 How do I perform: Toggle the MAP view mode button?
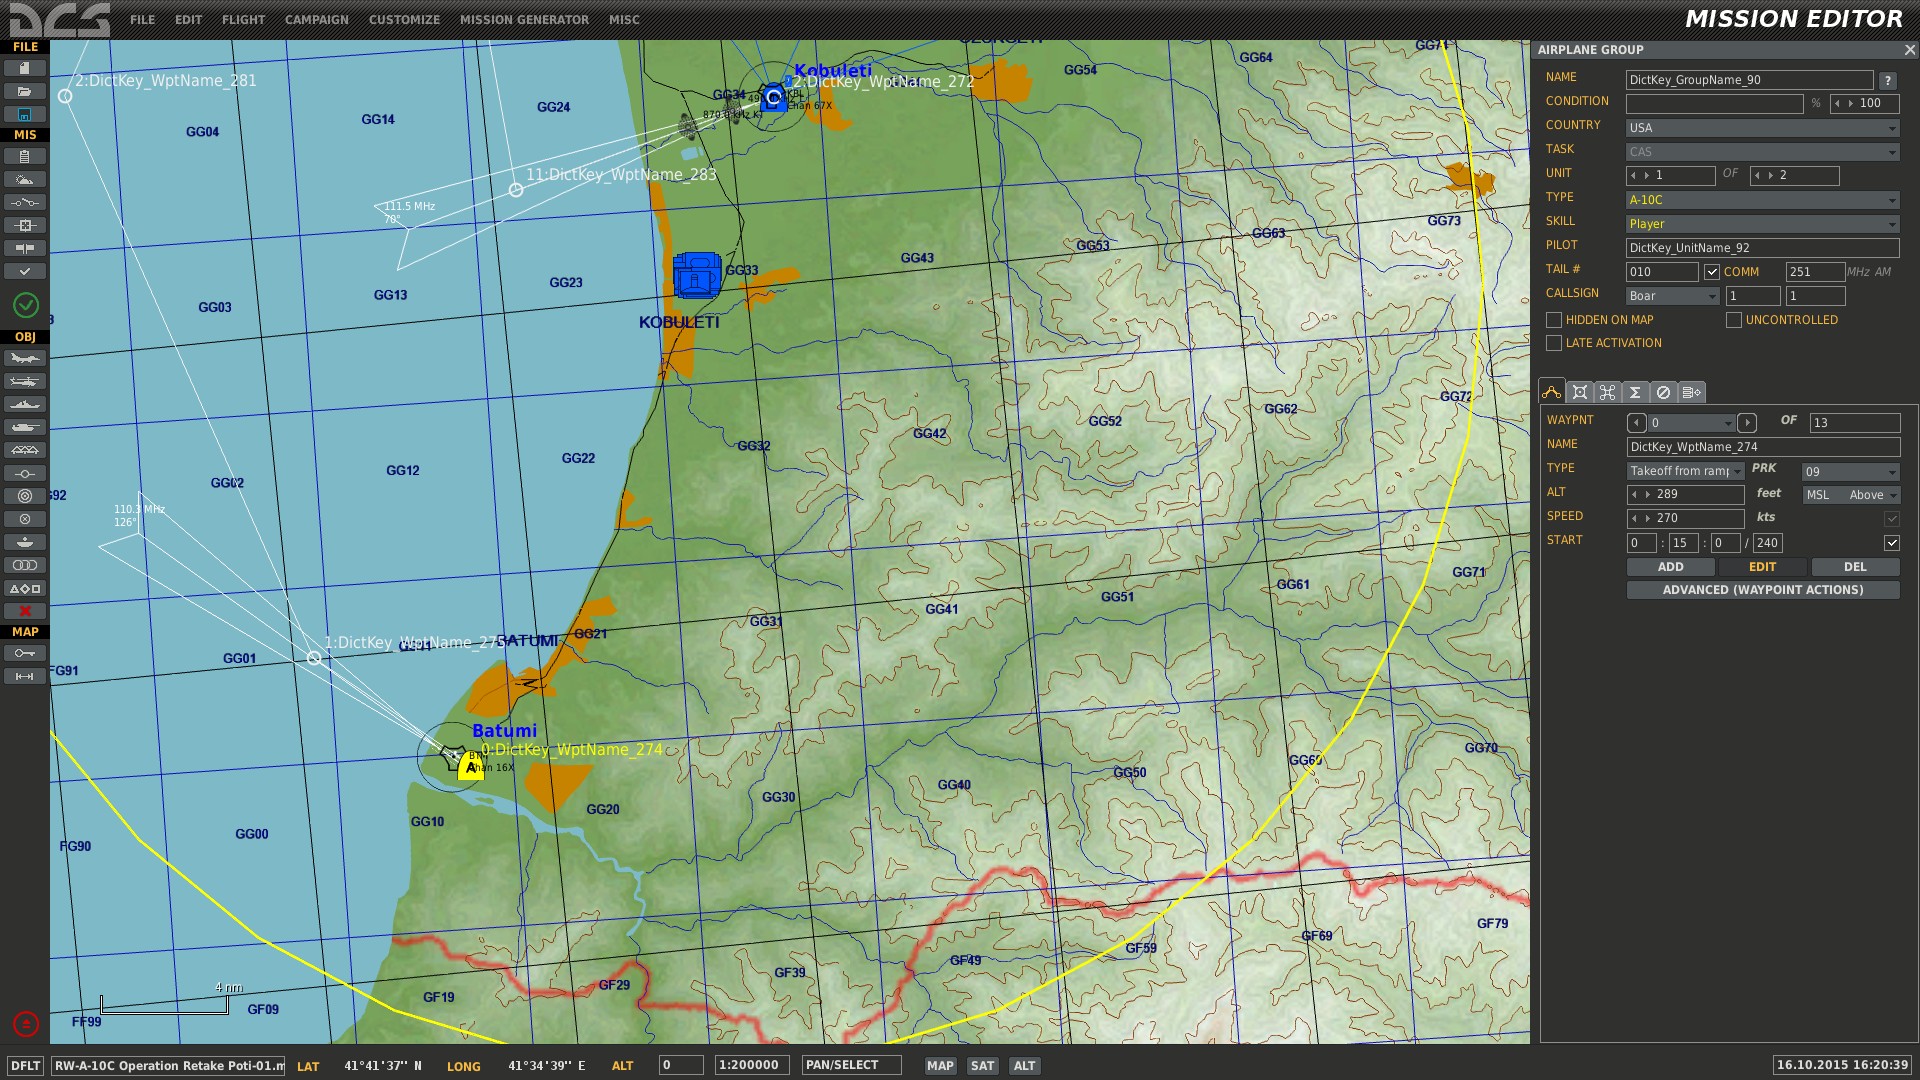940,1066
